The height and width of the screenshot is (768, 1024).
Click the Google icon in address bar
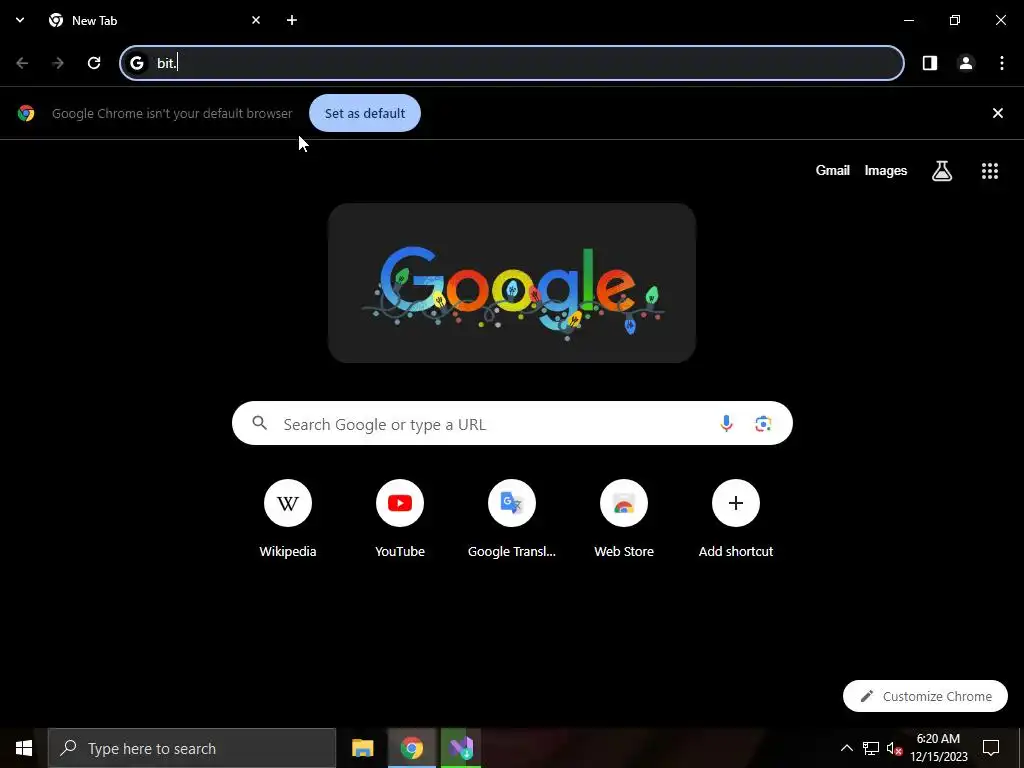(136, 63)
